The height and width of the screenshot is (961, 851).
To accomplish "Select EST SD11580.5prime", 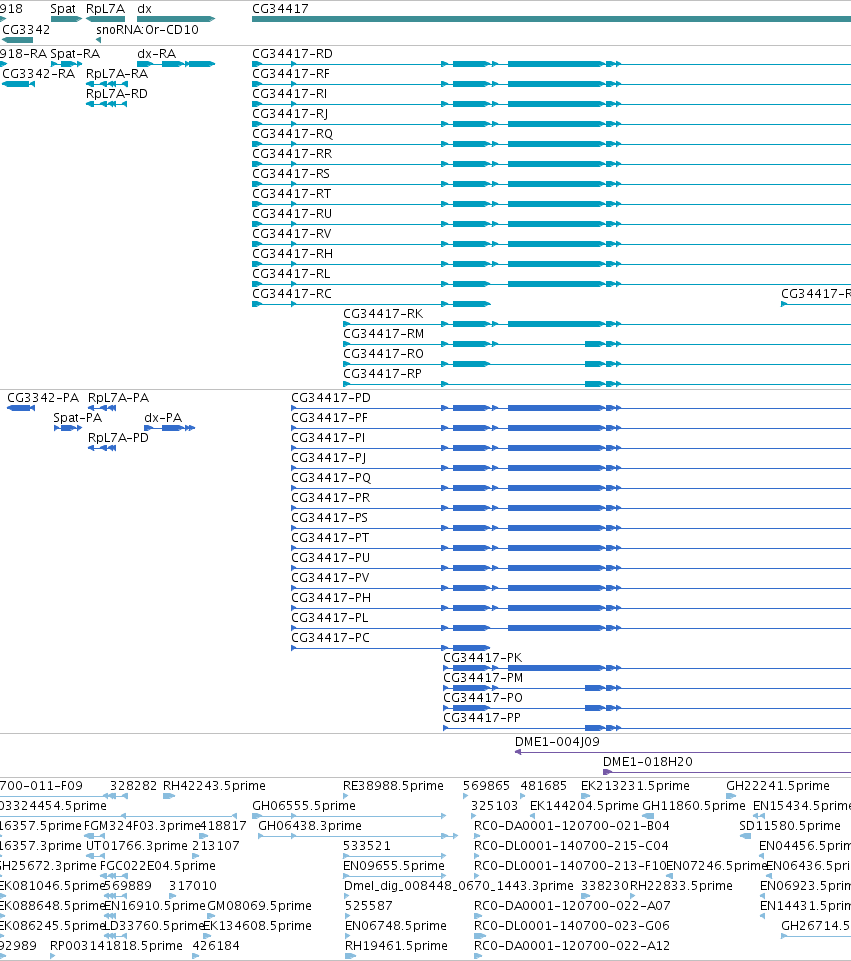I will pyautogui.click(x=790, y=826).
